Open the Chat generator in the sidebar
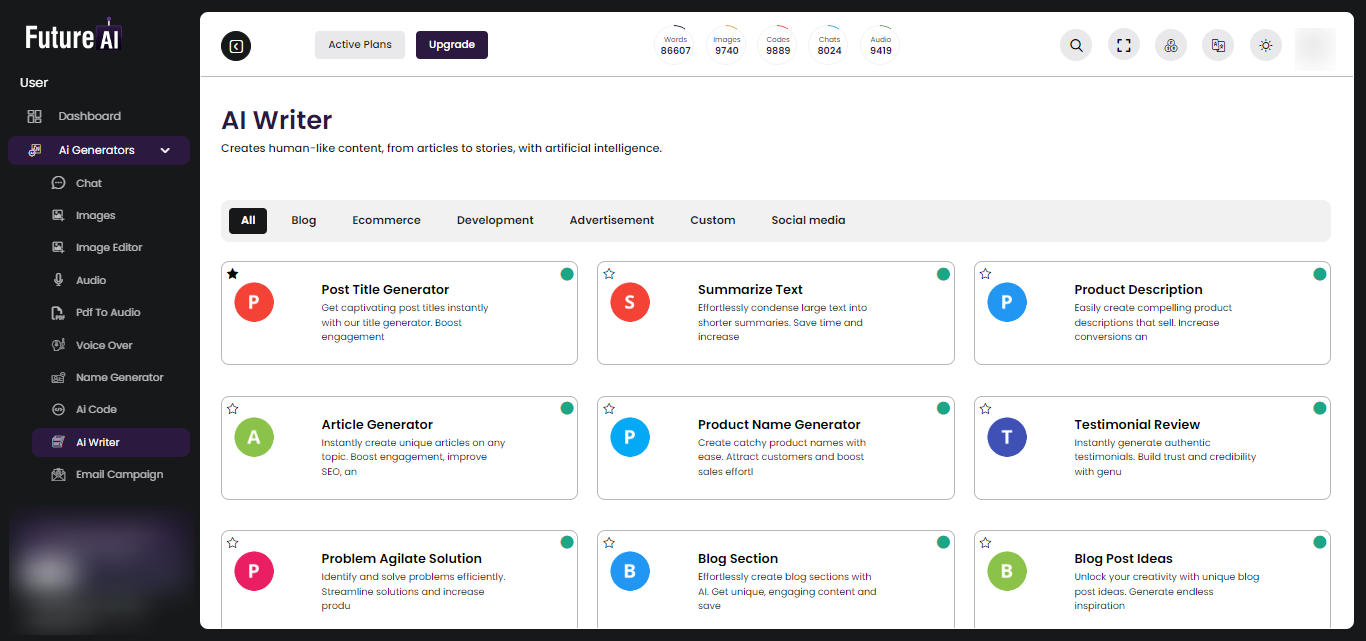The image size is (1366, 641). 87,182
